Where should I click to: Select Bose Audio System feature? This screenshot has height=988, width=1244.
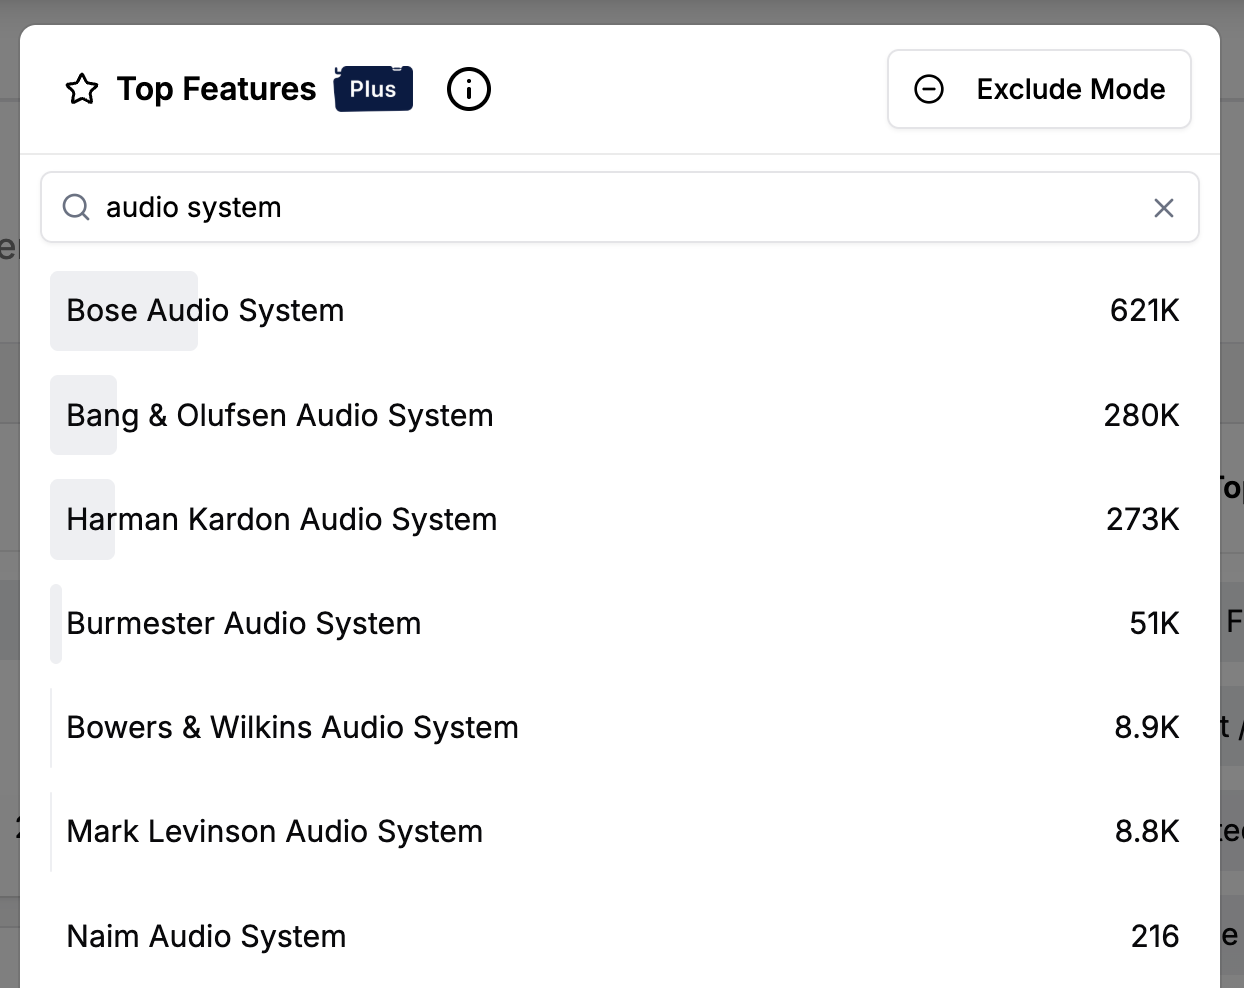pos(620,311)
